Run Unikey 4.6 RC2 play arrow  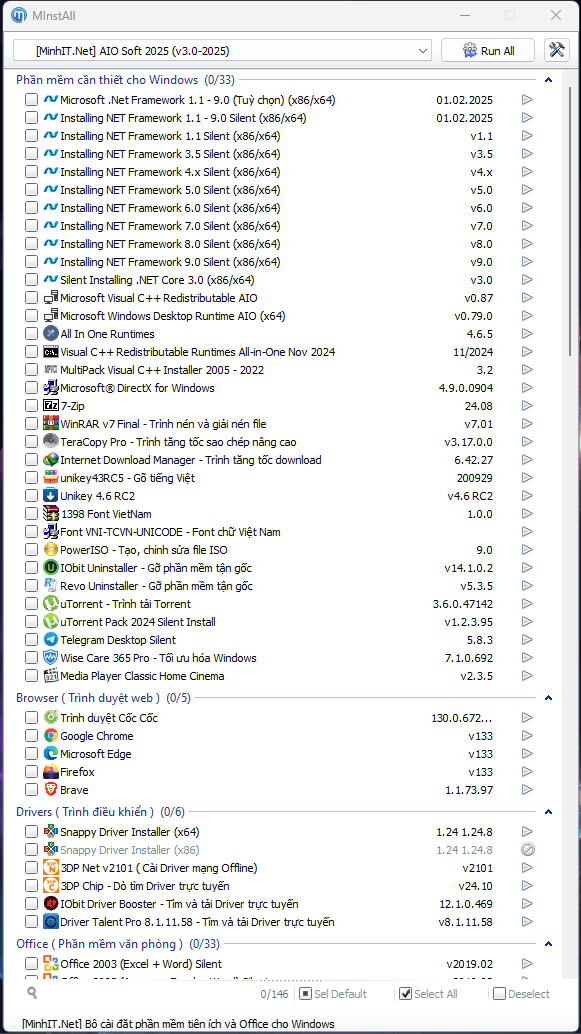527,496
